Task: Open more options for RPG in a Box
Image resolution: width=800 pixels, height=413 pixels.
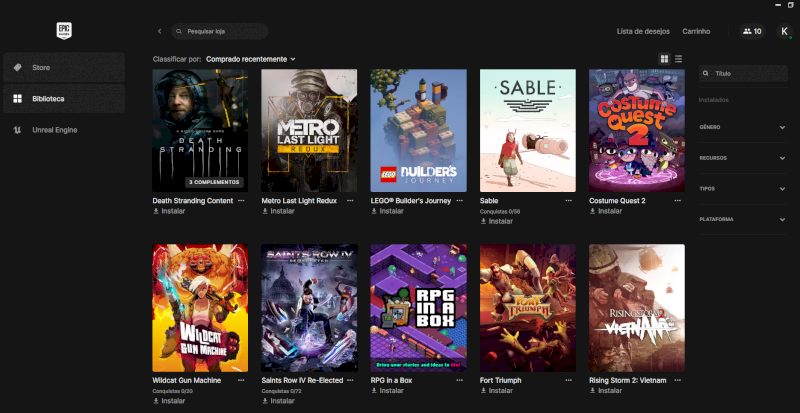Action: pos(460,380)
